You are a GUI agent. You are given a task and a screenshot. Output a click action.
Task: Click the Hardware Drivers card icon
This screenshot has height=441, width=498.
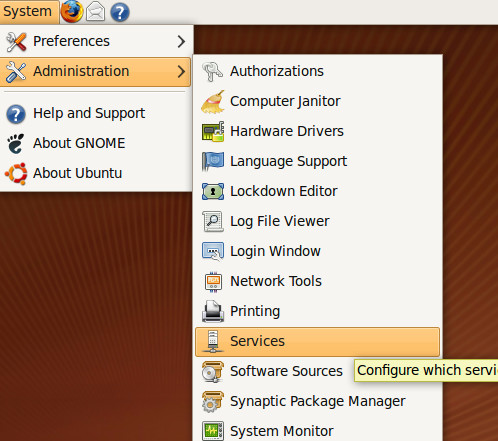[x=213, y=131]
